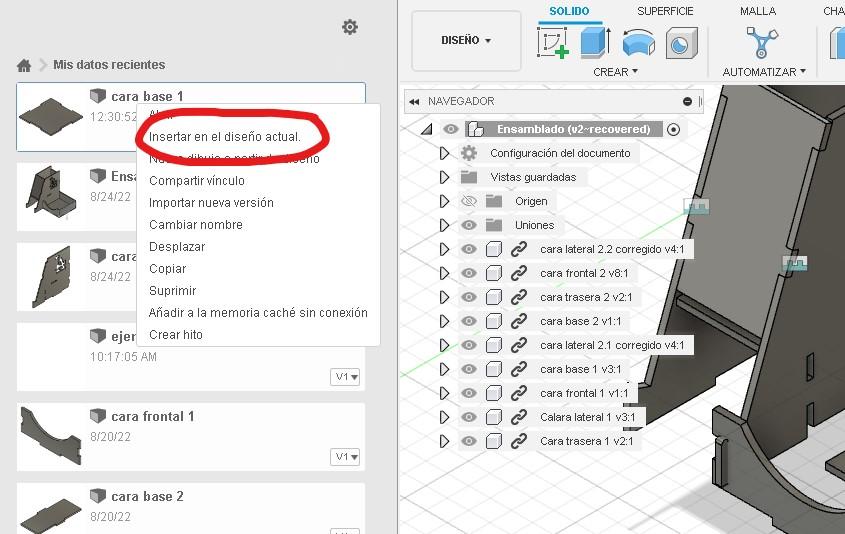Hide cara trasera 2 v2:1 component
The width and height of the screenshot is (845, 534).
(x=469, y=297)
